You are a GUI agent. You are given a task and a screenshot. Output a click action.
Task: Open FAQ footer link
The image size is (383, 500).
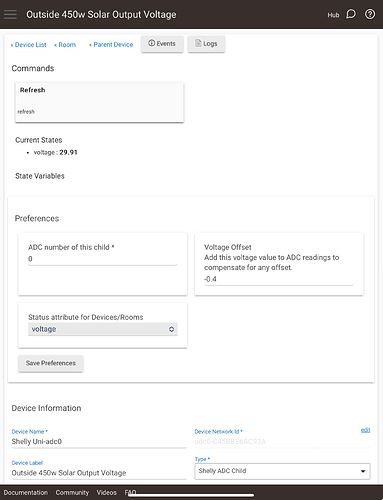click(130, 492)
